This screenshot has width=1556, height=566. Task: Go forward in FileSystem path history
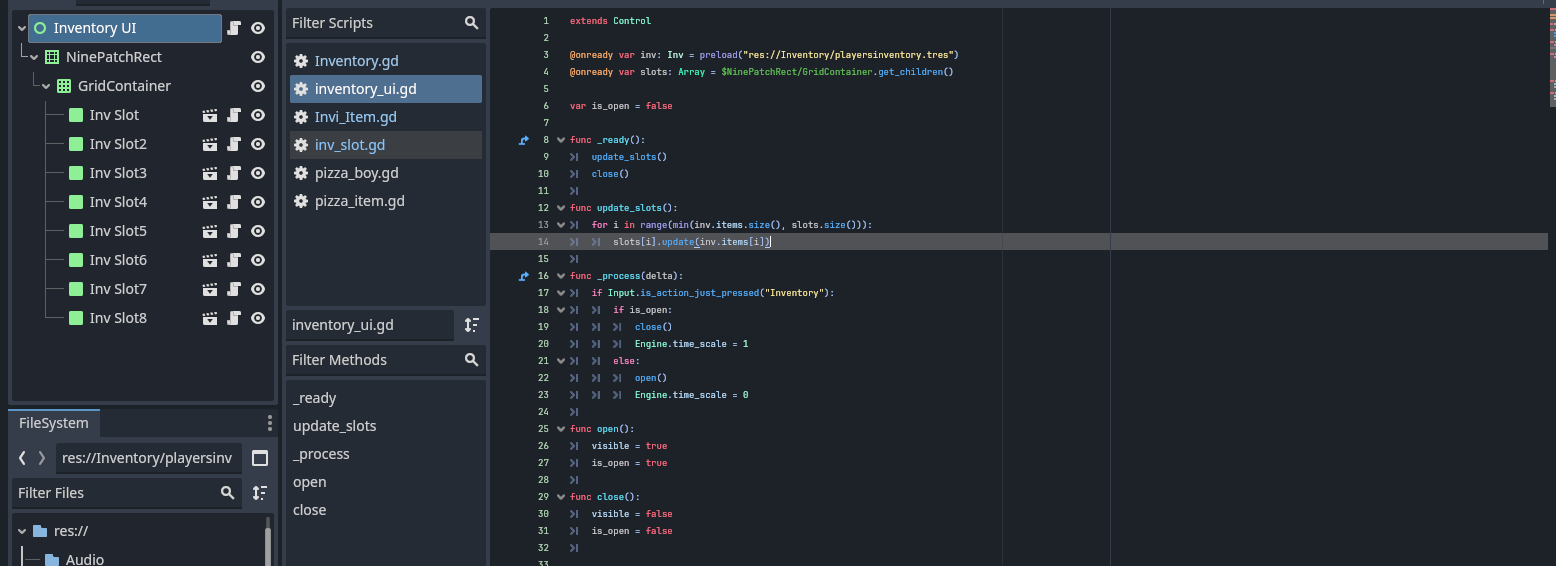click(x=41, y=458)
